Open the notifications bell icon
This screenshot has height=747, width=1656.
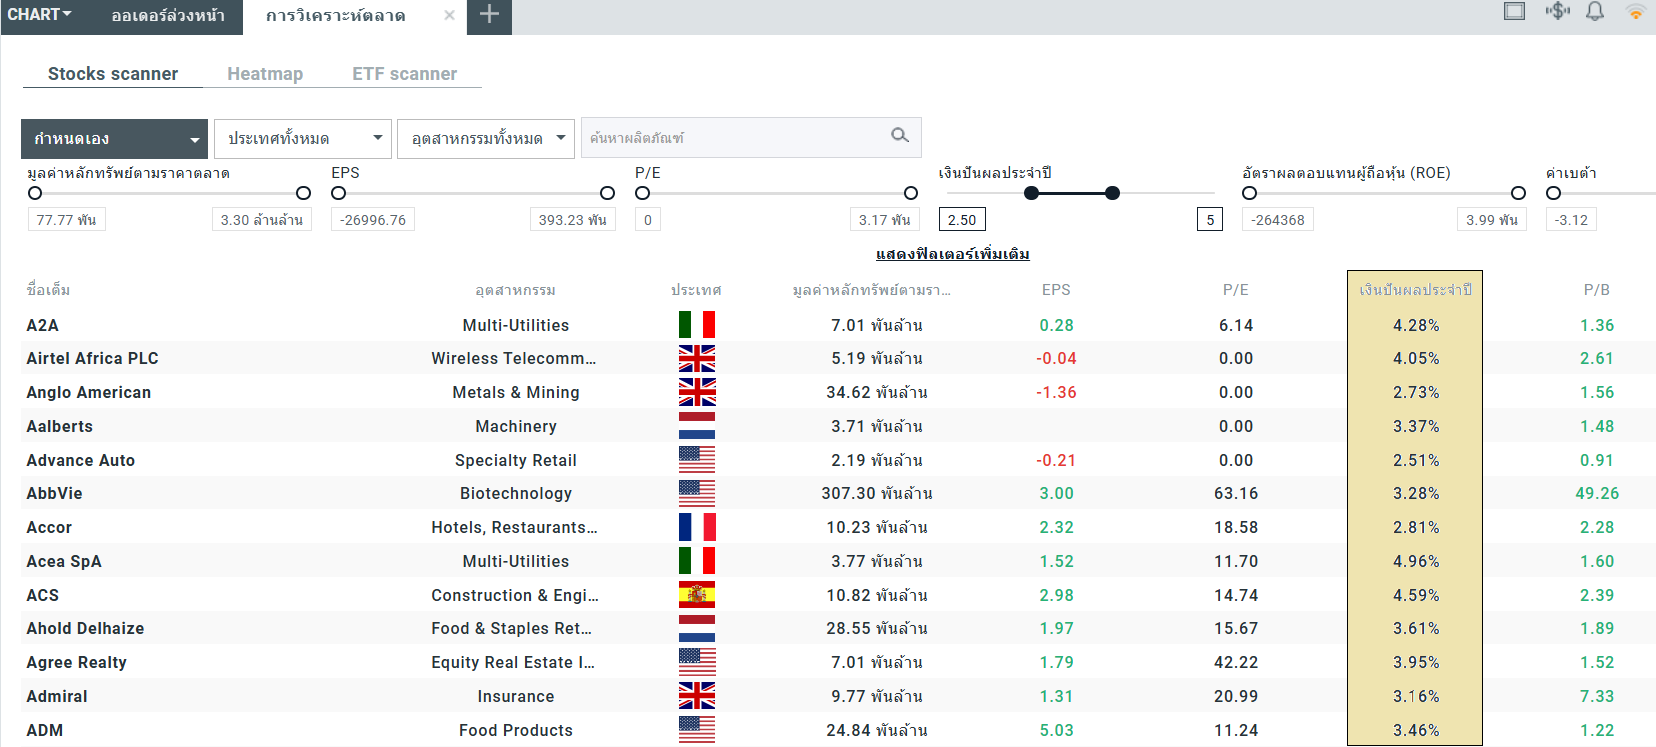coord(1595,12)
